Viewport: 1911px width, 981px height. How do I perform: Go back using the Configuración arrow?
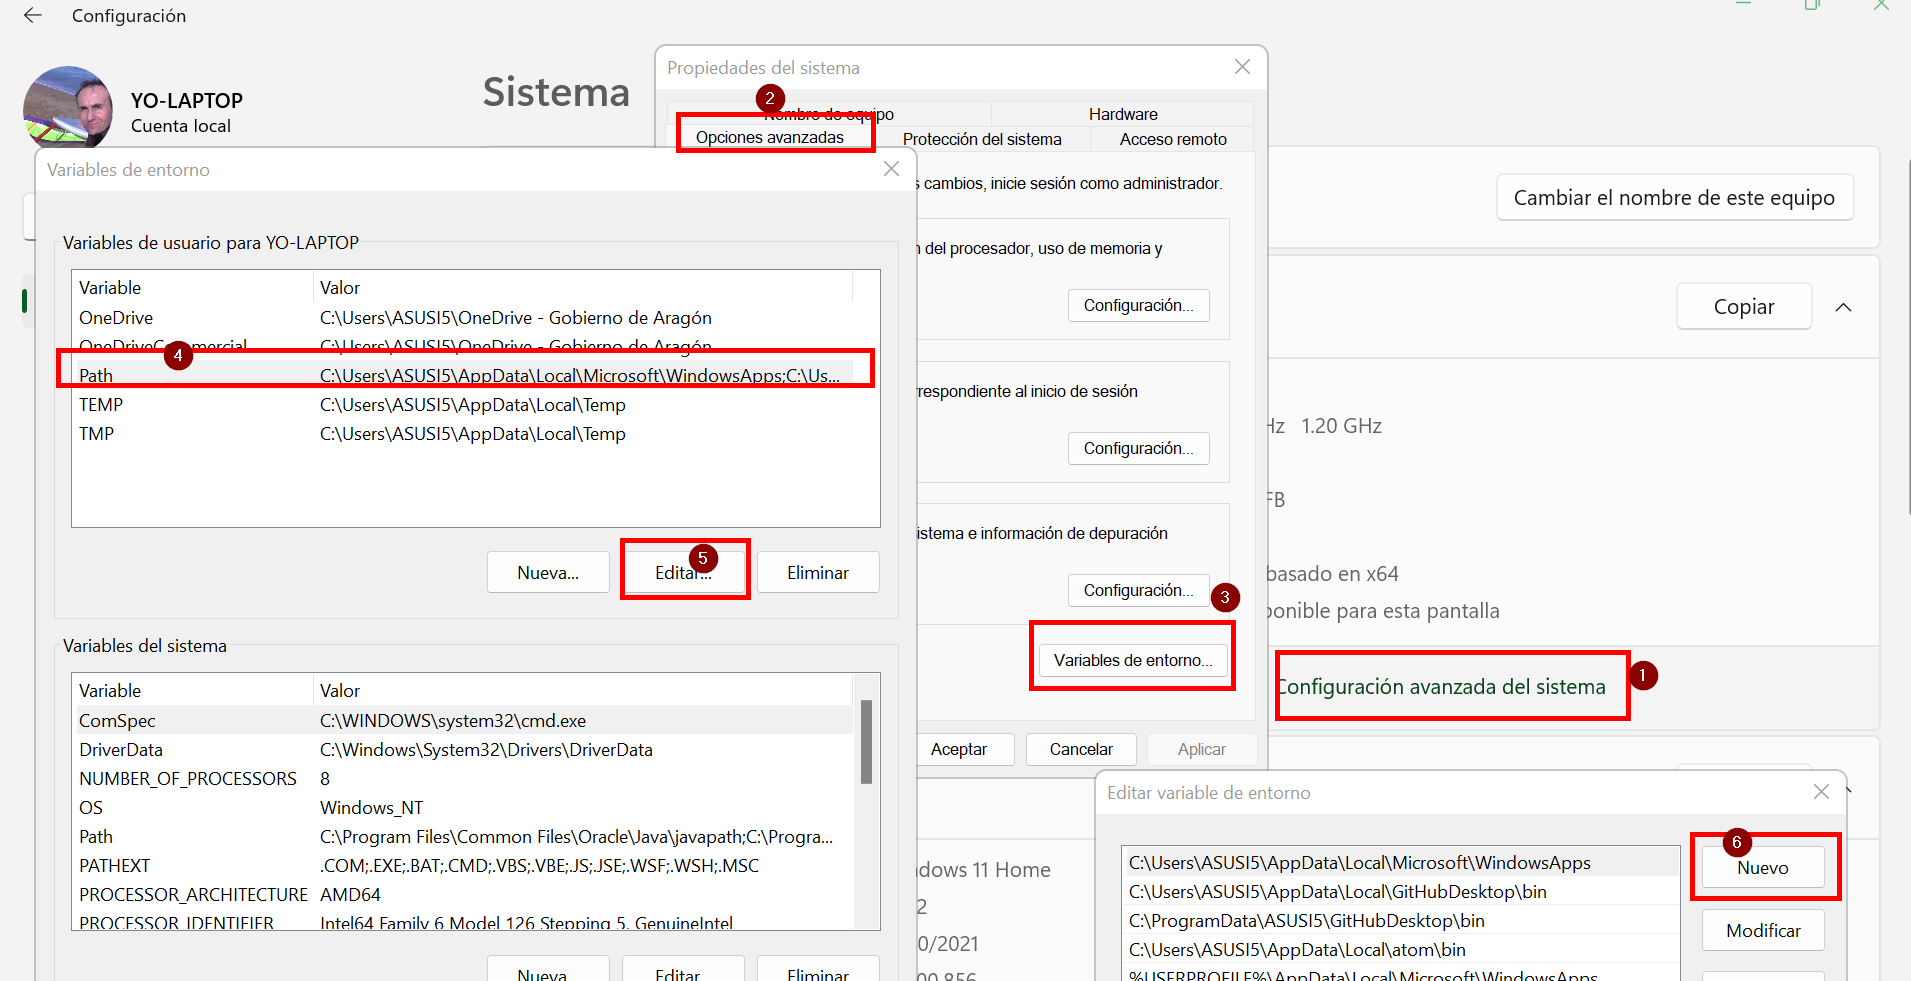point(33,15)
